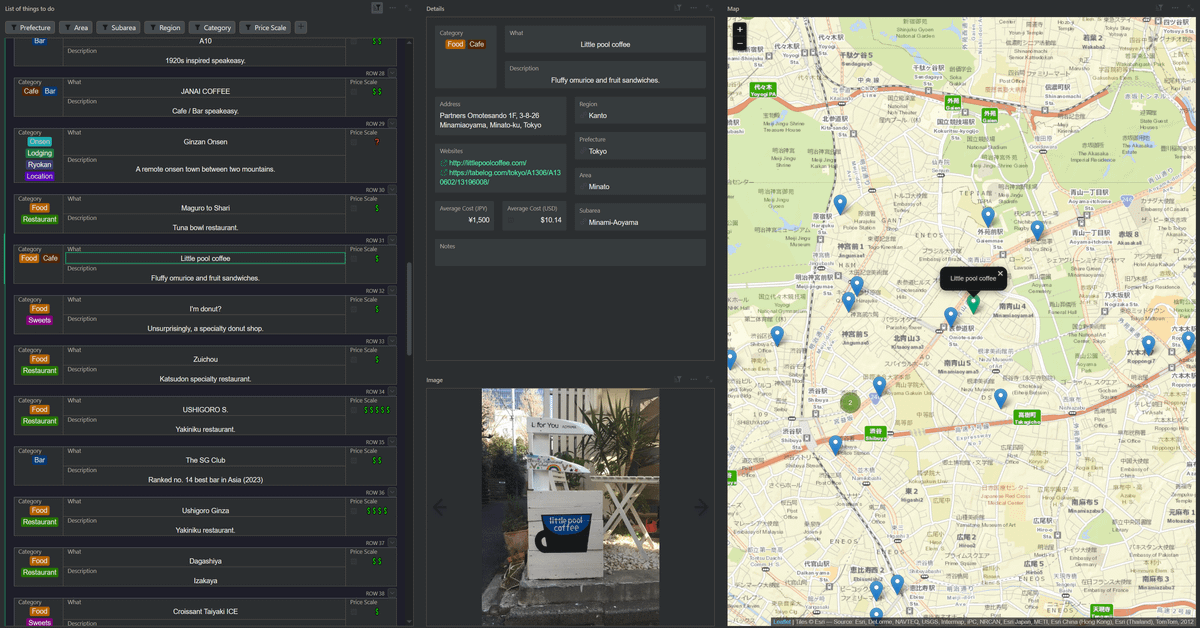Show next image with right arrow
The width and height of the screenshot is (1200, 628).
[x=700, y=507]
